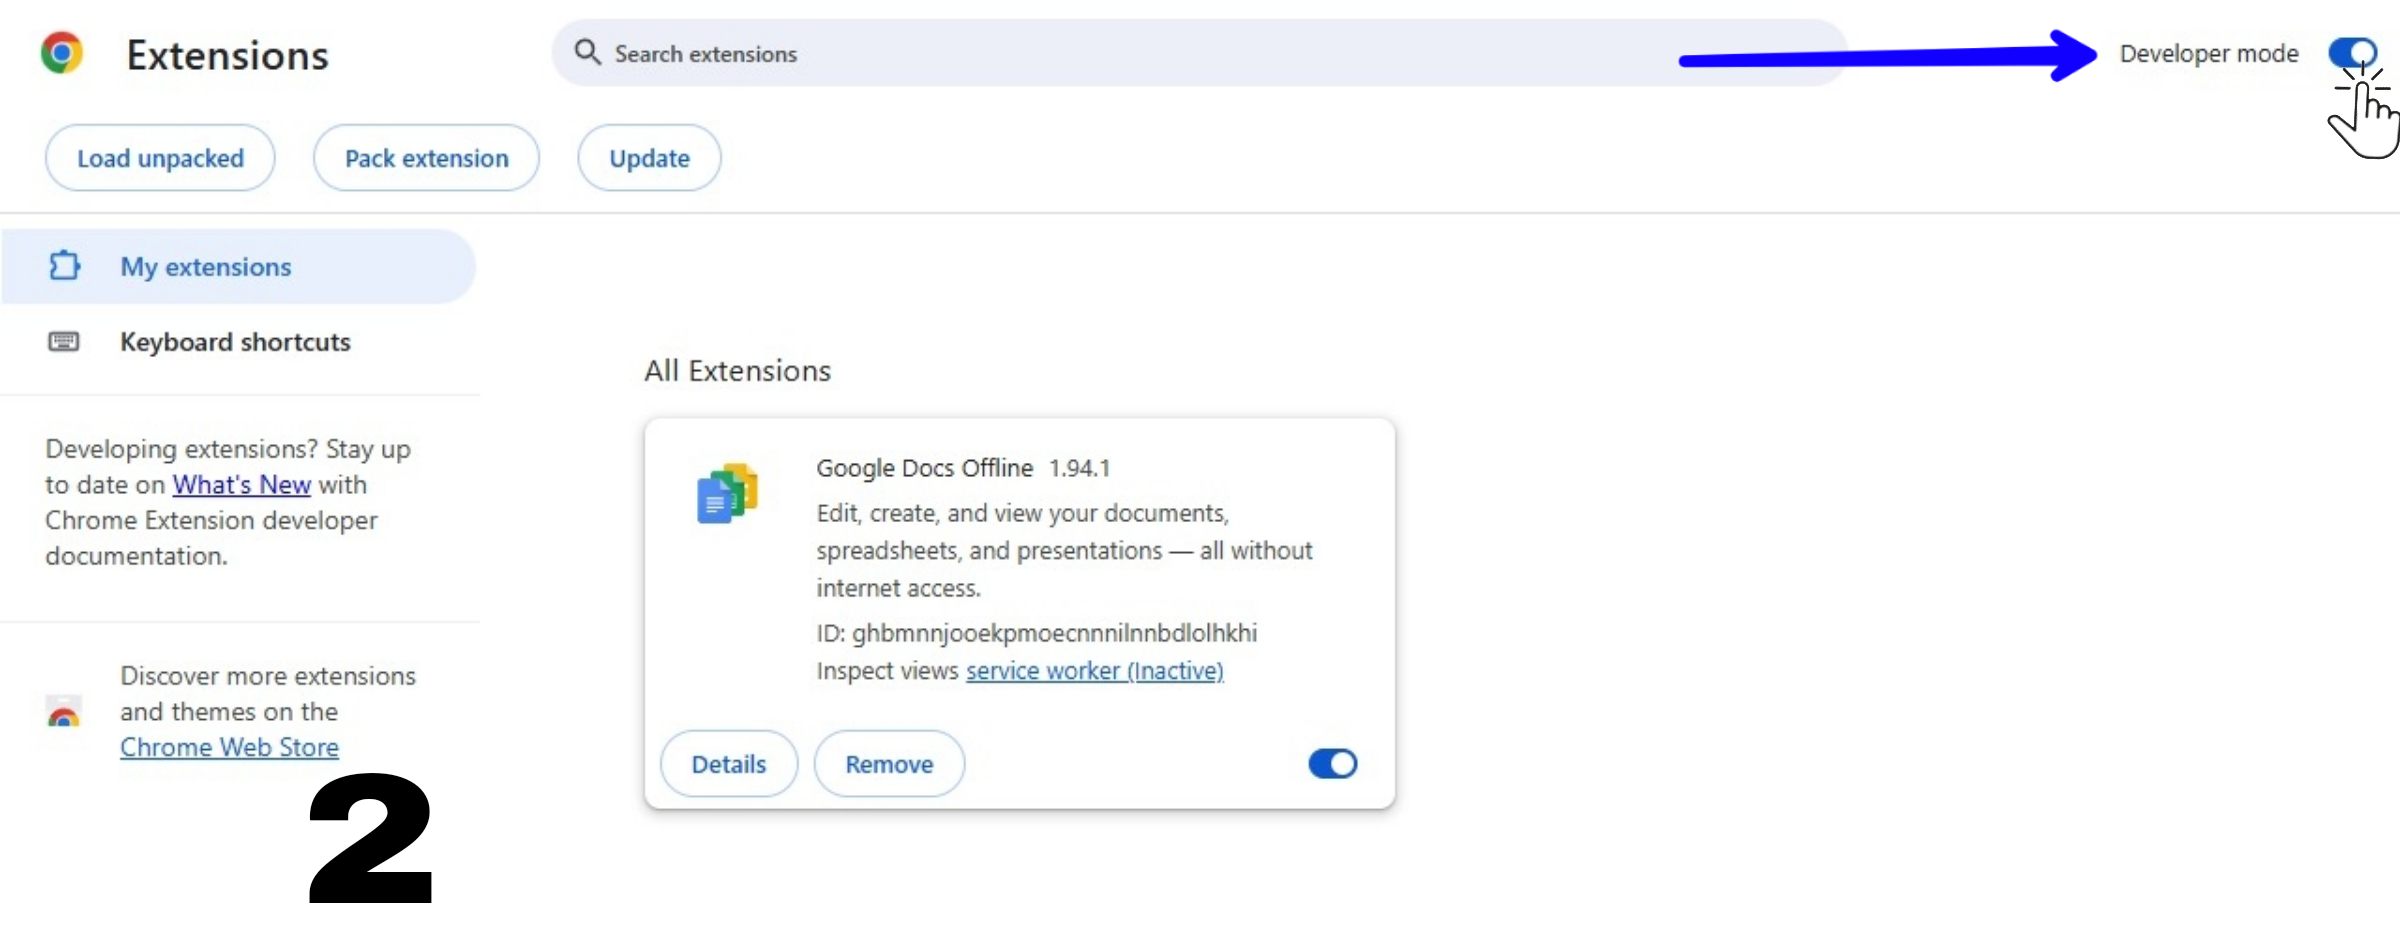
Task: Click the My extensions puzzle icon
Action: 64,266
